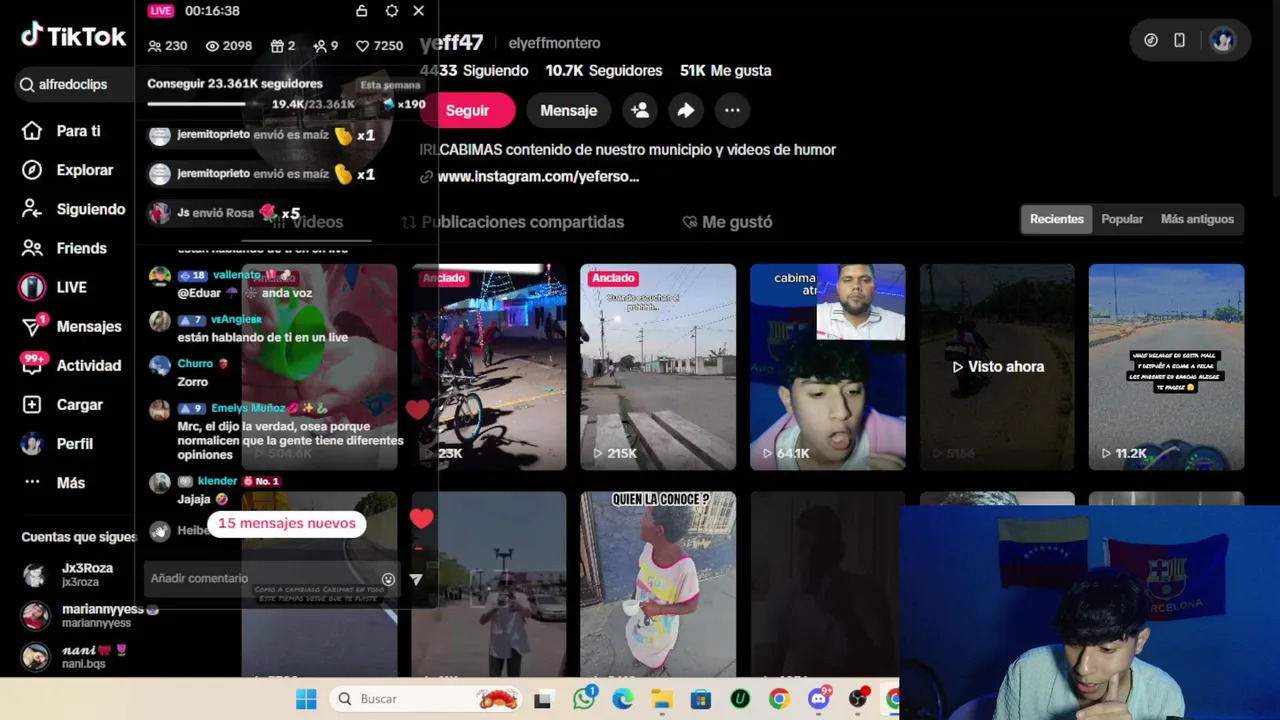Open WhatsApp from taskbar
Screen dimensions: 1280x720
point(584,699)
